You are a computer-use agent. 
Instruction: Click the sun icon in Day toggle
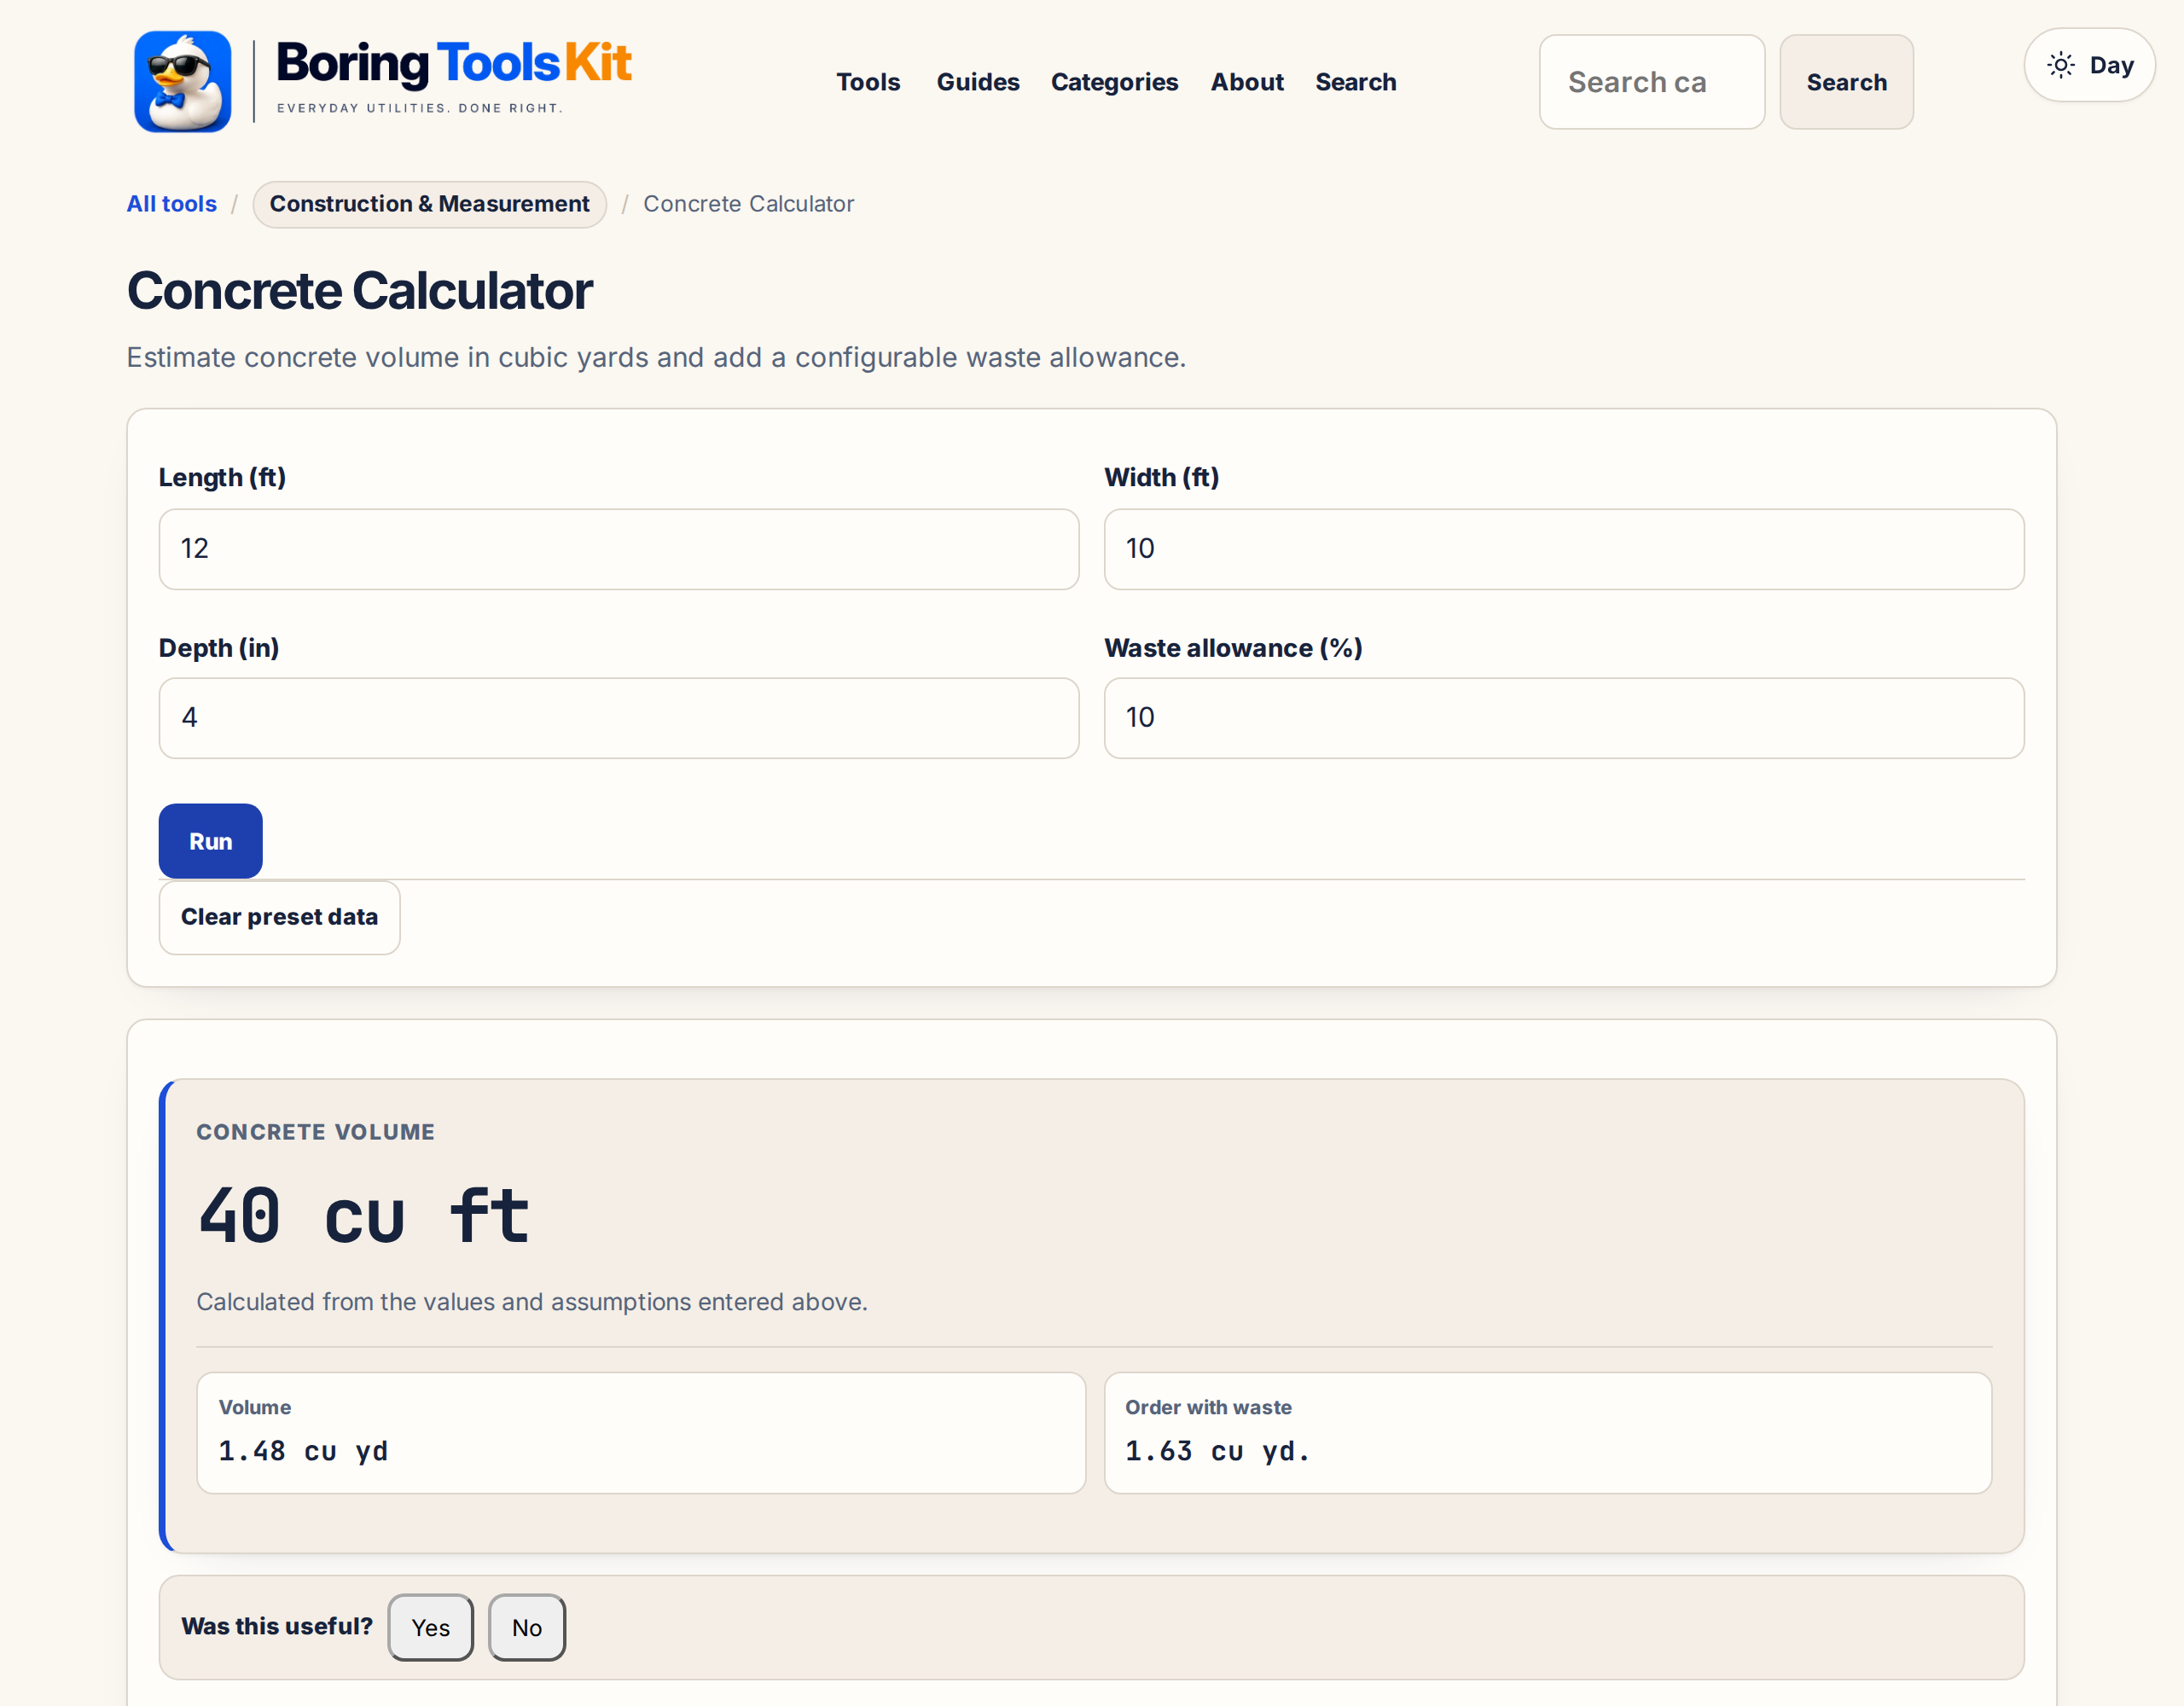[2060, 65]
